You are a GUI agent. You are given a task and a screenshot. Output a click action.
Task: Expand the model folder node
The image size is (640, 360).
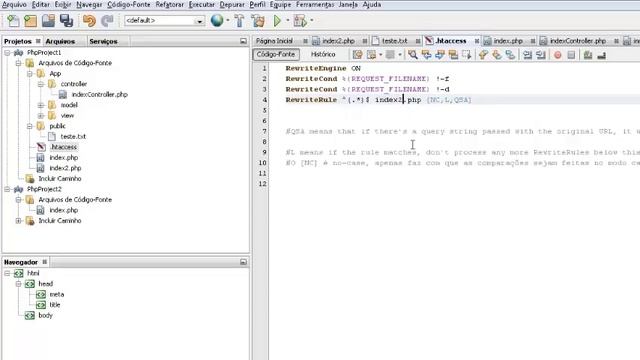click(x=41, y=105)
